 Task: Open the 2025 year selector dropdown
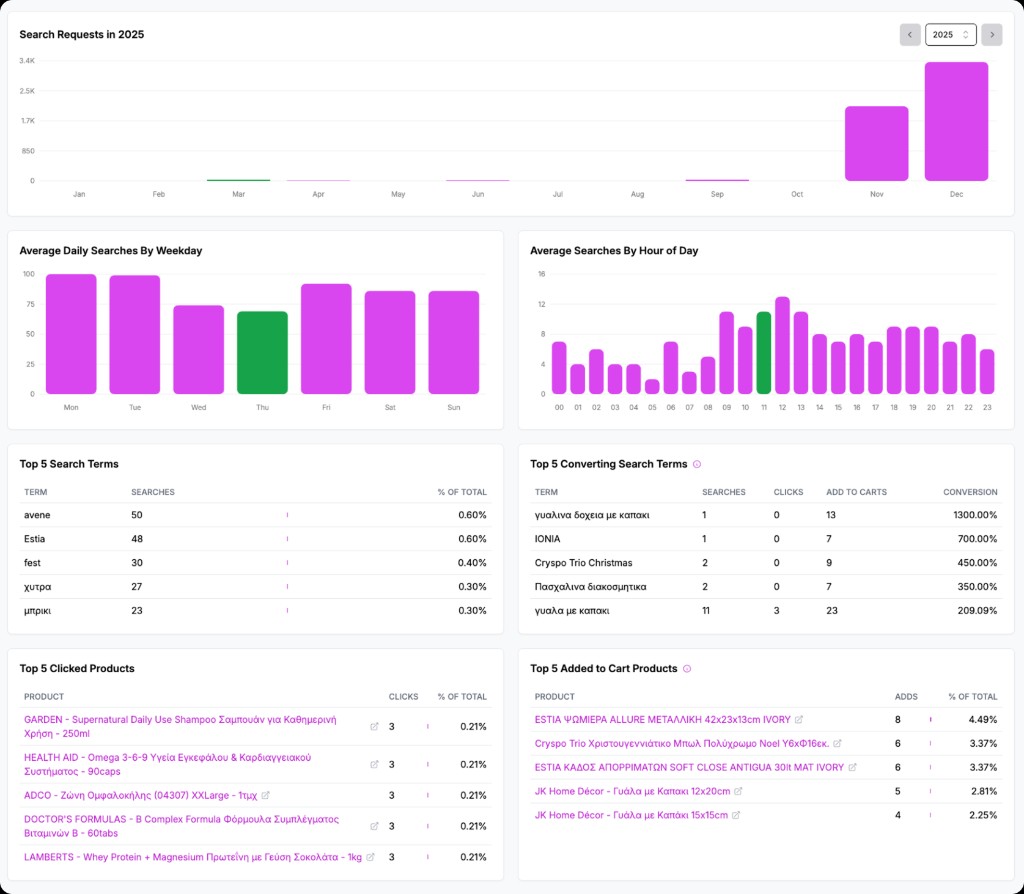[949, 35]
